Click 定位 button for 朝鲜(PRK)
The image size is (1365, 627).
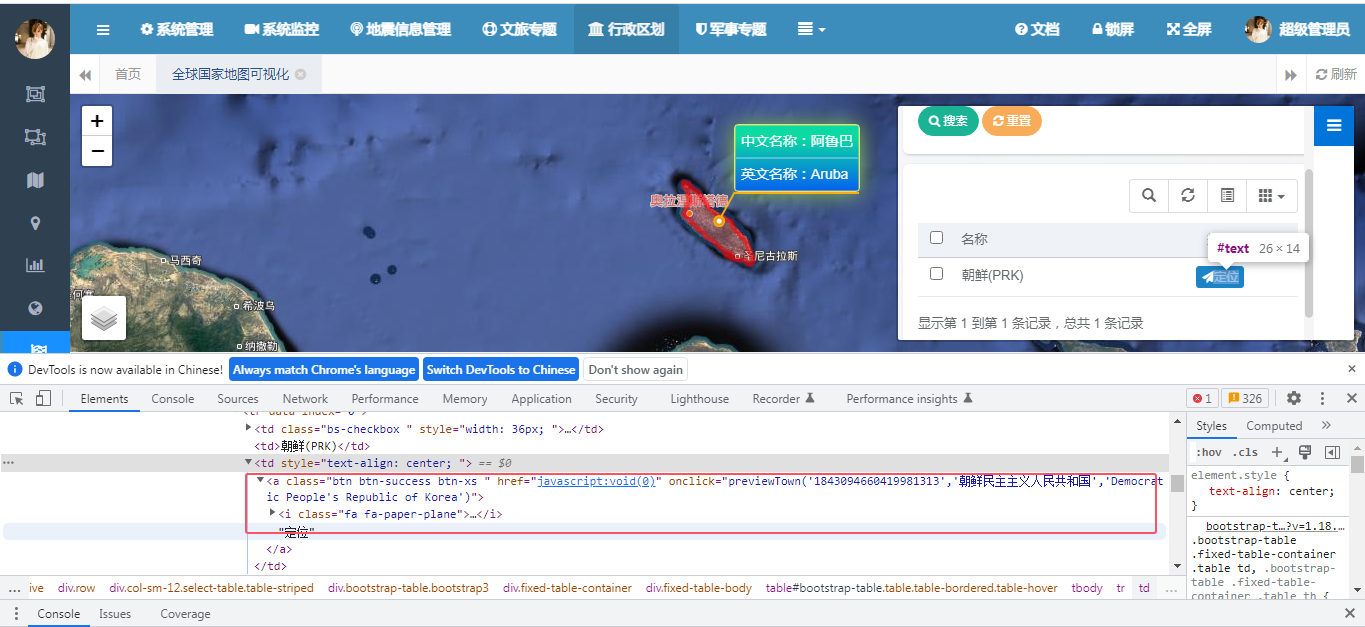[1220, 277]
